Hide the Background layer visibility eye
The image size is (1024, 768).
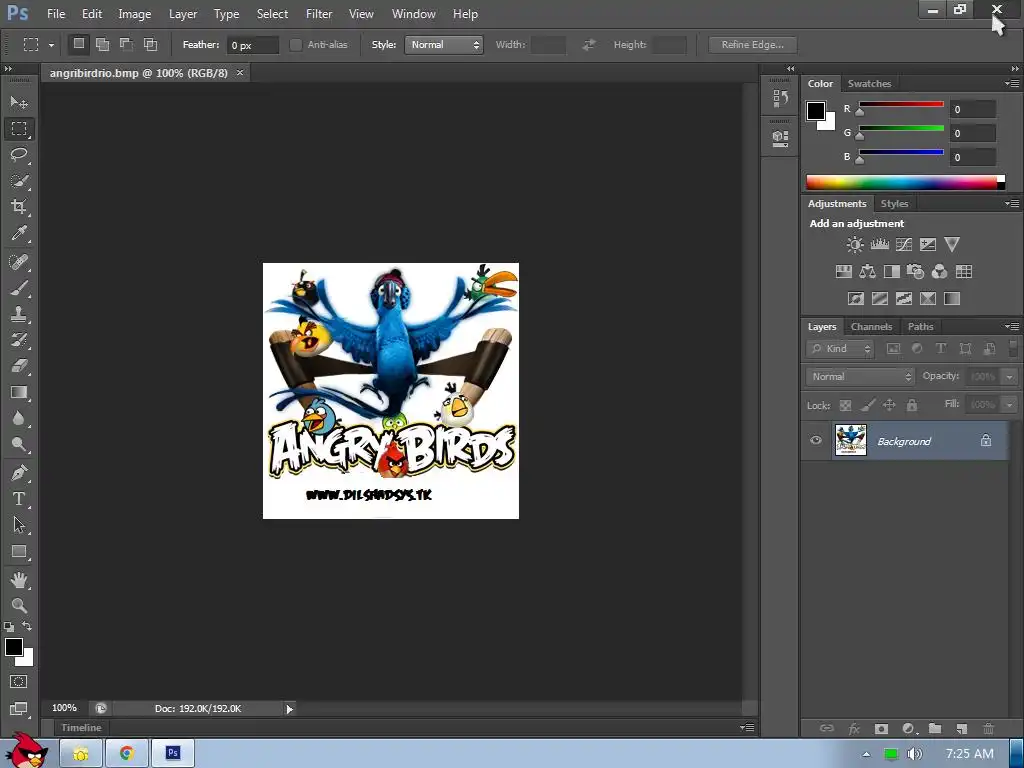(816, 440)
